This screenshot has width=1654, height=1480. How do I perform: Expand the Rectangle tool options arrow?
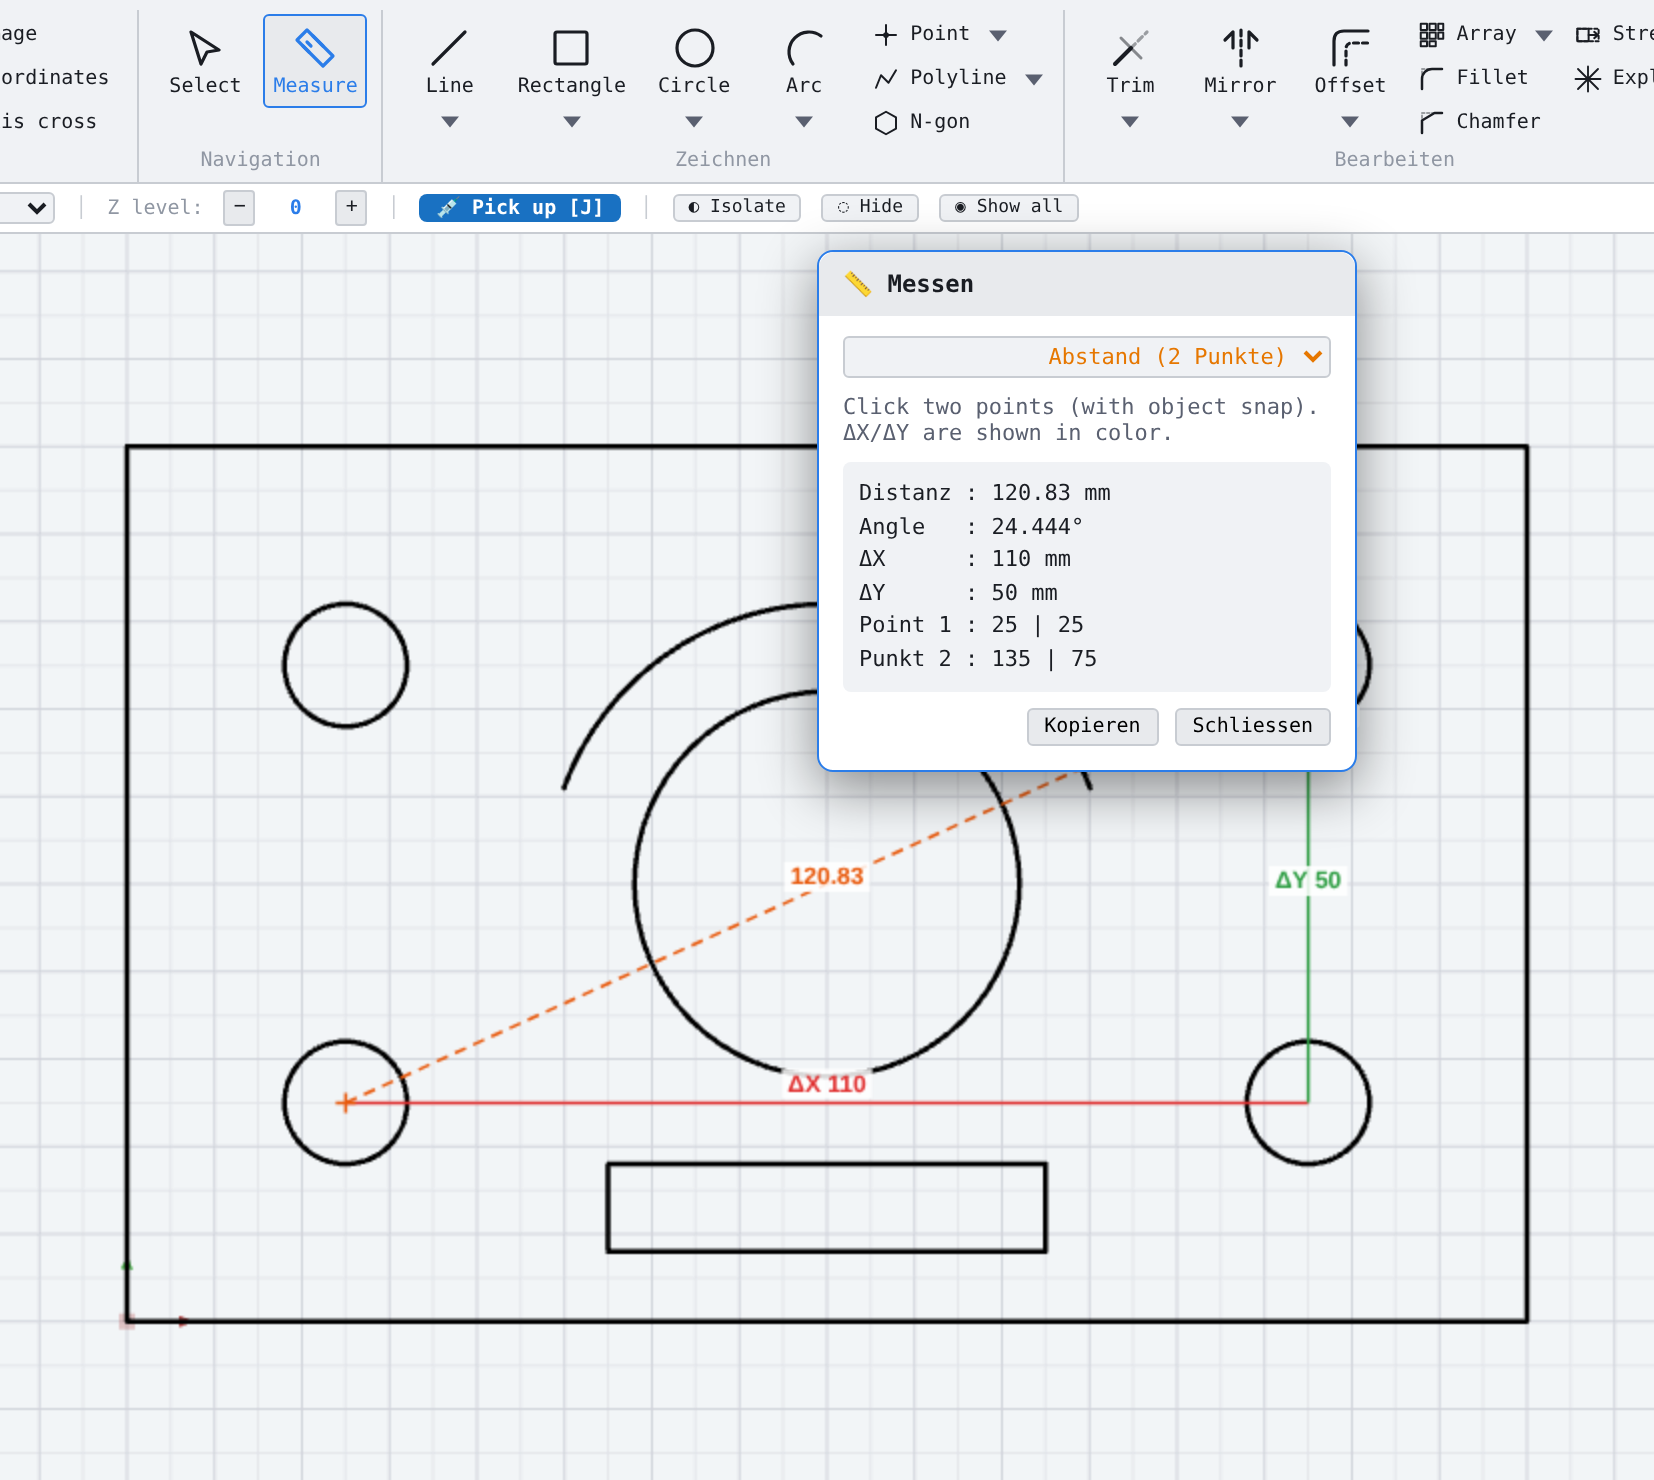coord(572,122)
